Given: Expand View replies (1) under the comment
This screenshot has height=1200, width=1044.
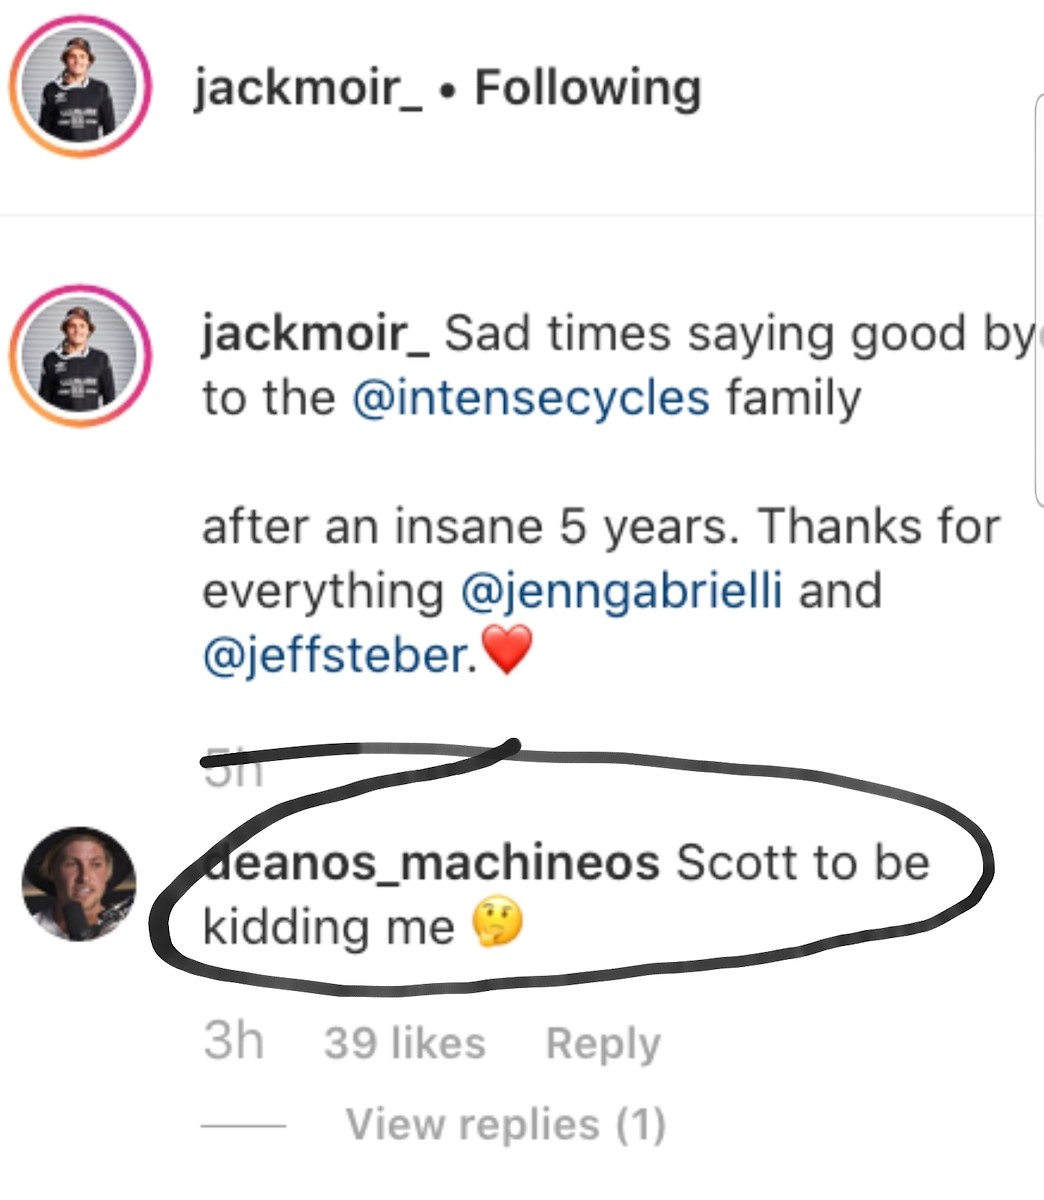Looking at the screenshot, I should (505, 1124).
